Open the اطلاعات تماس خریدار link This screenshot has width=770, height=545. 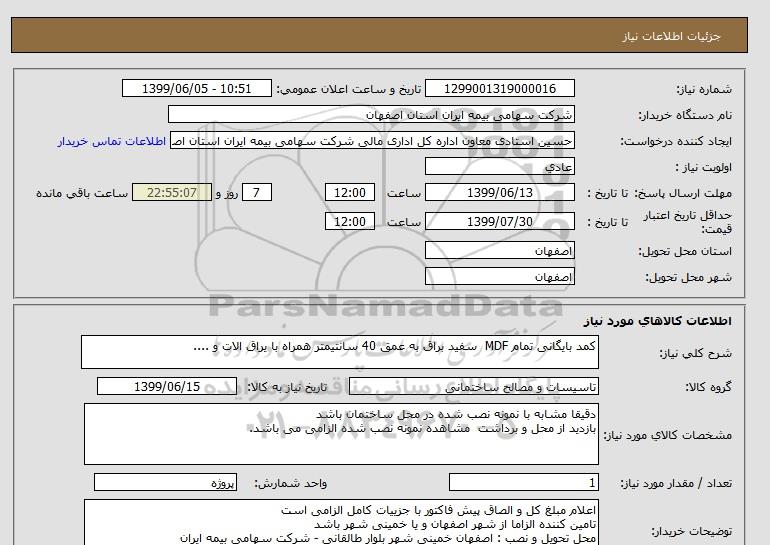111,141
